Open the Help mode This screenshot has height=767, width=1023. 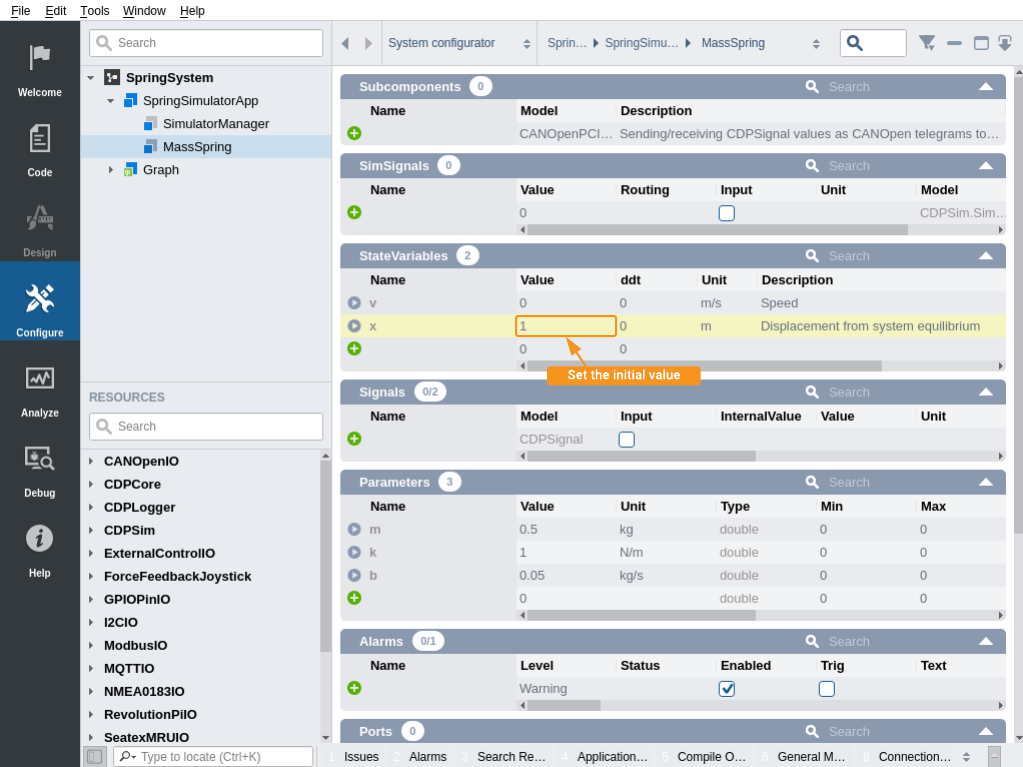(x=40, y=548)
